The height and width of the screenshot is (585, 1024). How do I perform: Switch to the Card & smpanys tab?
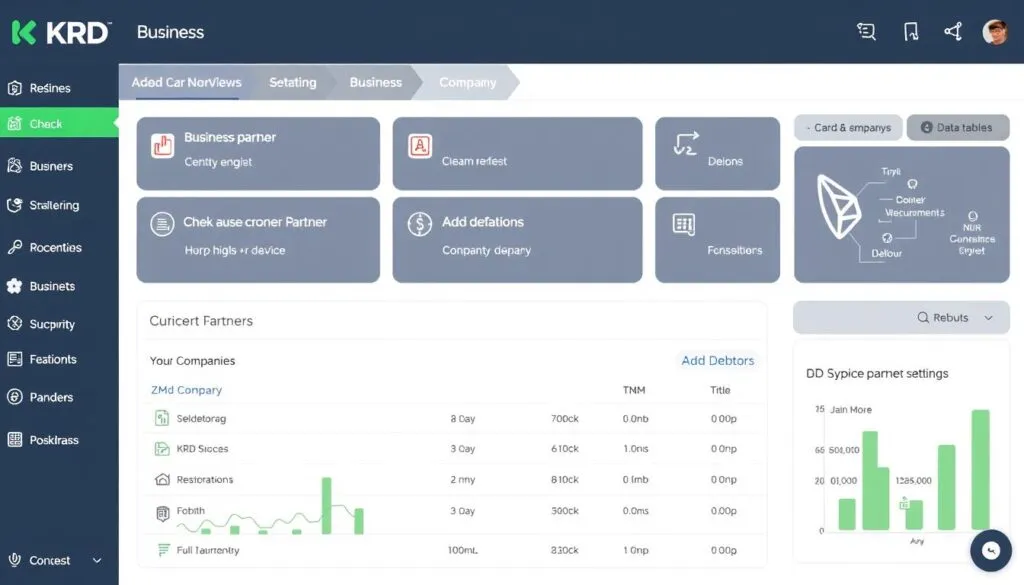tap(848, 128)
